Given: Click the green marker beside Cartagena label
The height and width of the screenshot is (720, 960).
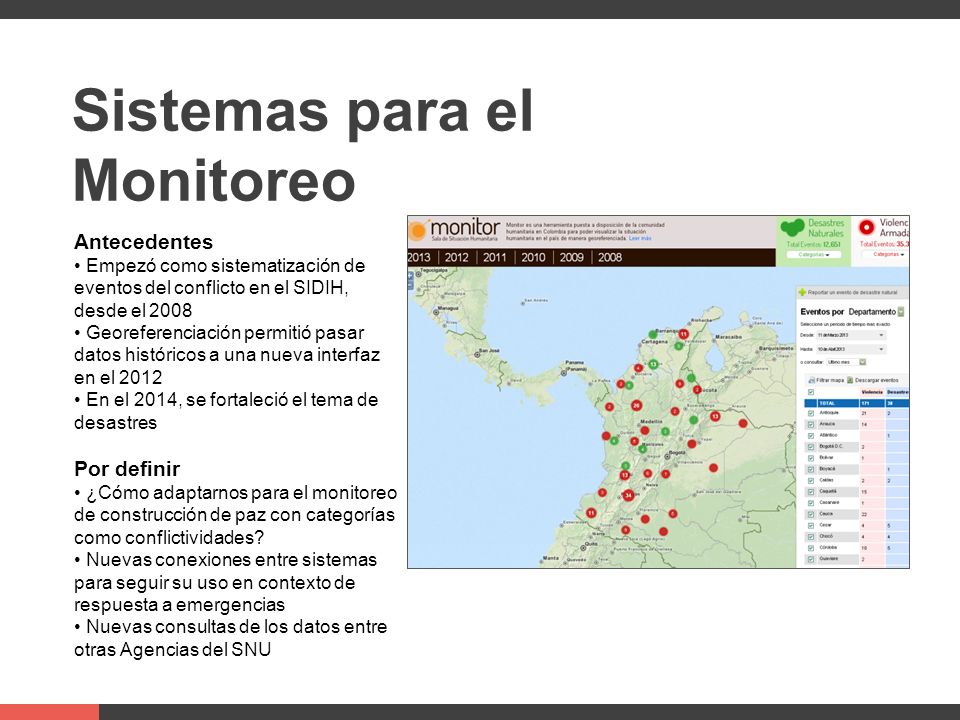Looking at the screenshot, I should (x=653, y=334).
